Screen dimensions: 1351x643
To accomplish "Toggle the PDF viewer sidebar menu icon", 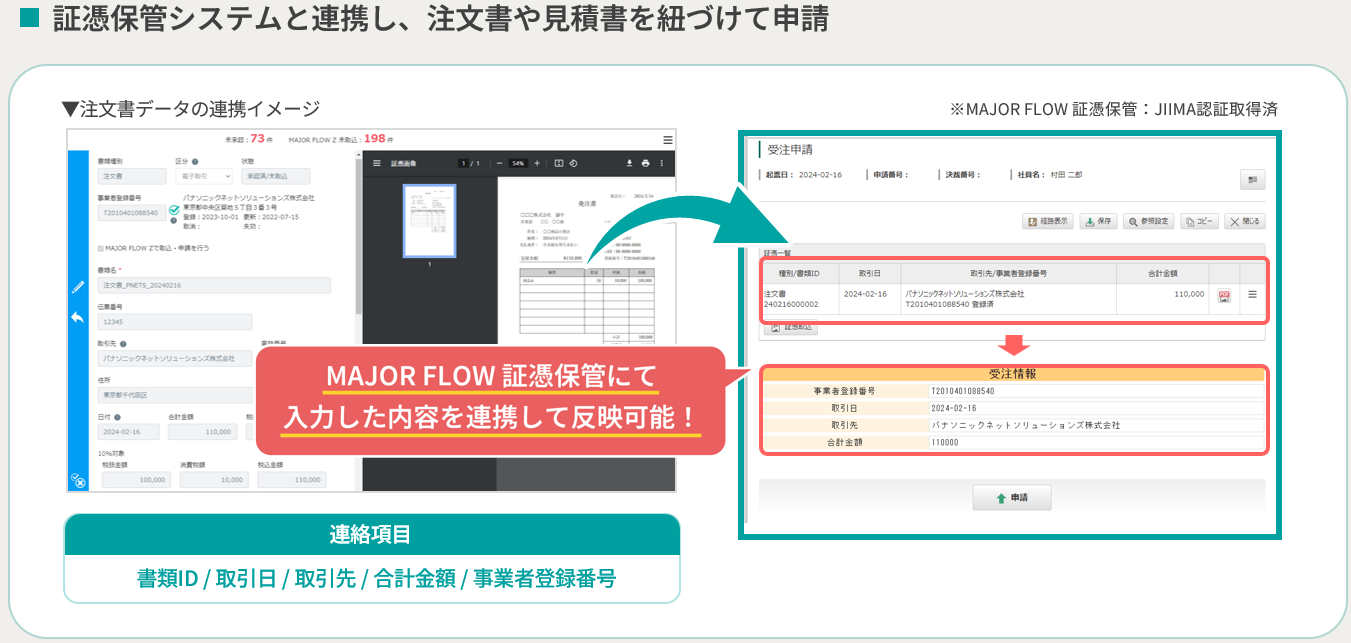I will click(x=377, y=163).
